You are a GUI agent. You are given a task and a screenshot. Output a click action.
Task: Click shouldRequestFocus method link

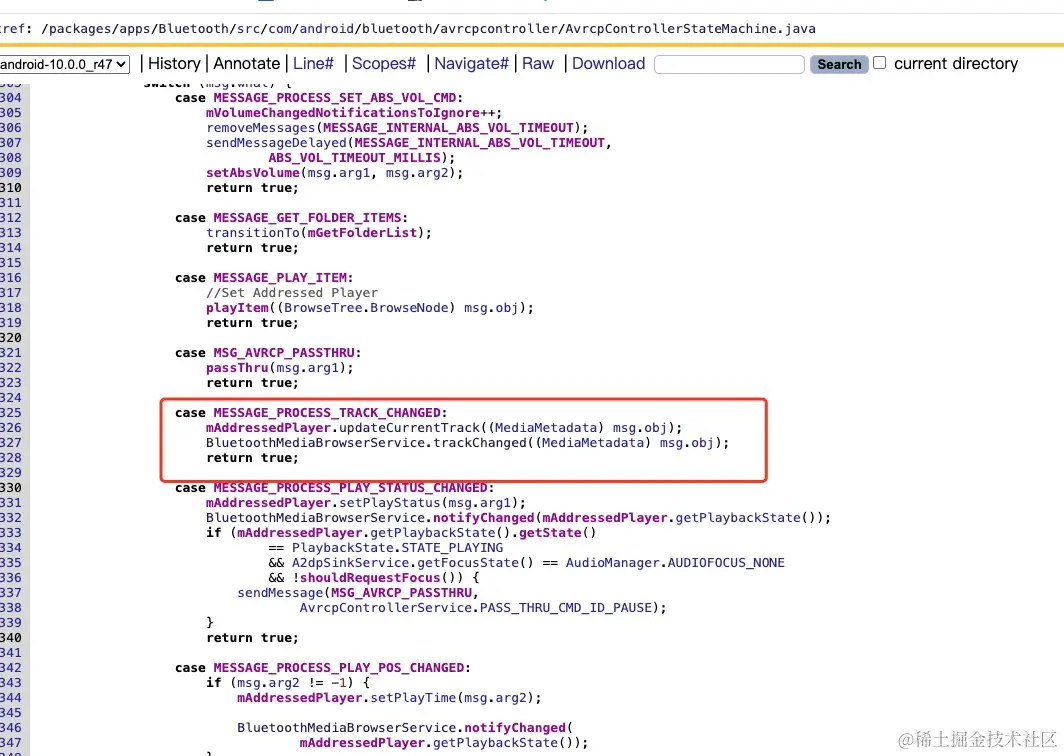[370, 578]
